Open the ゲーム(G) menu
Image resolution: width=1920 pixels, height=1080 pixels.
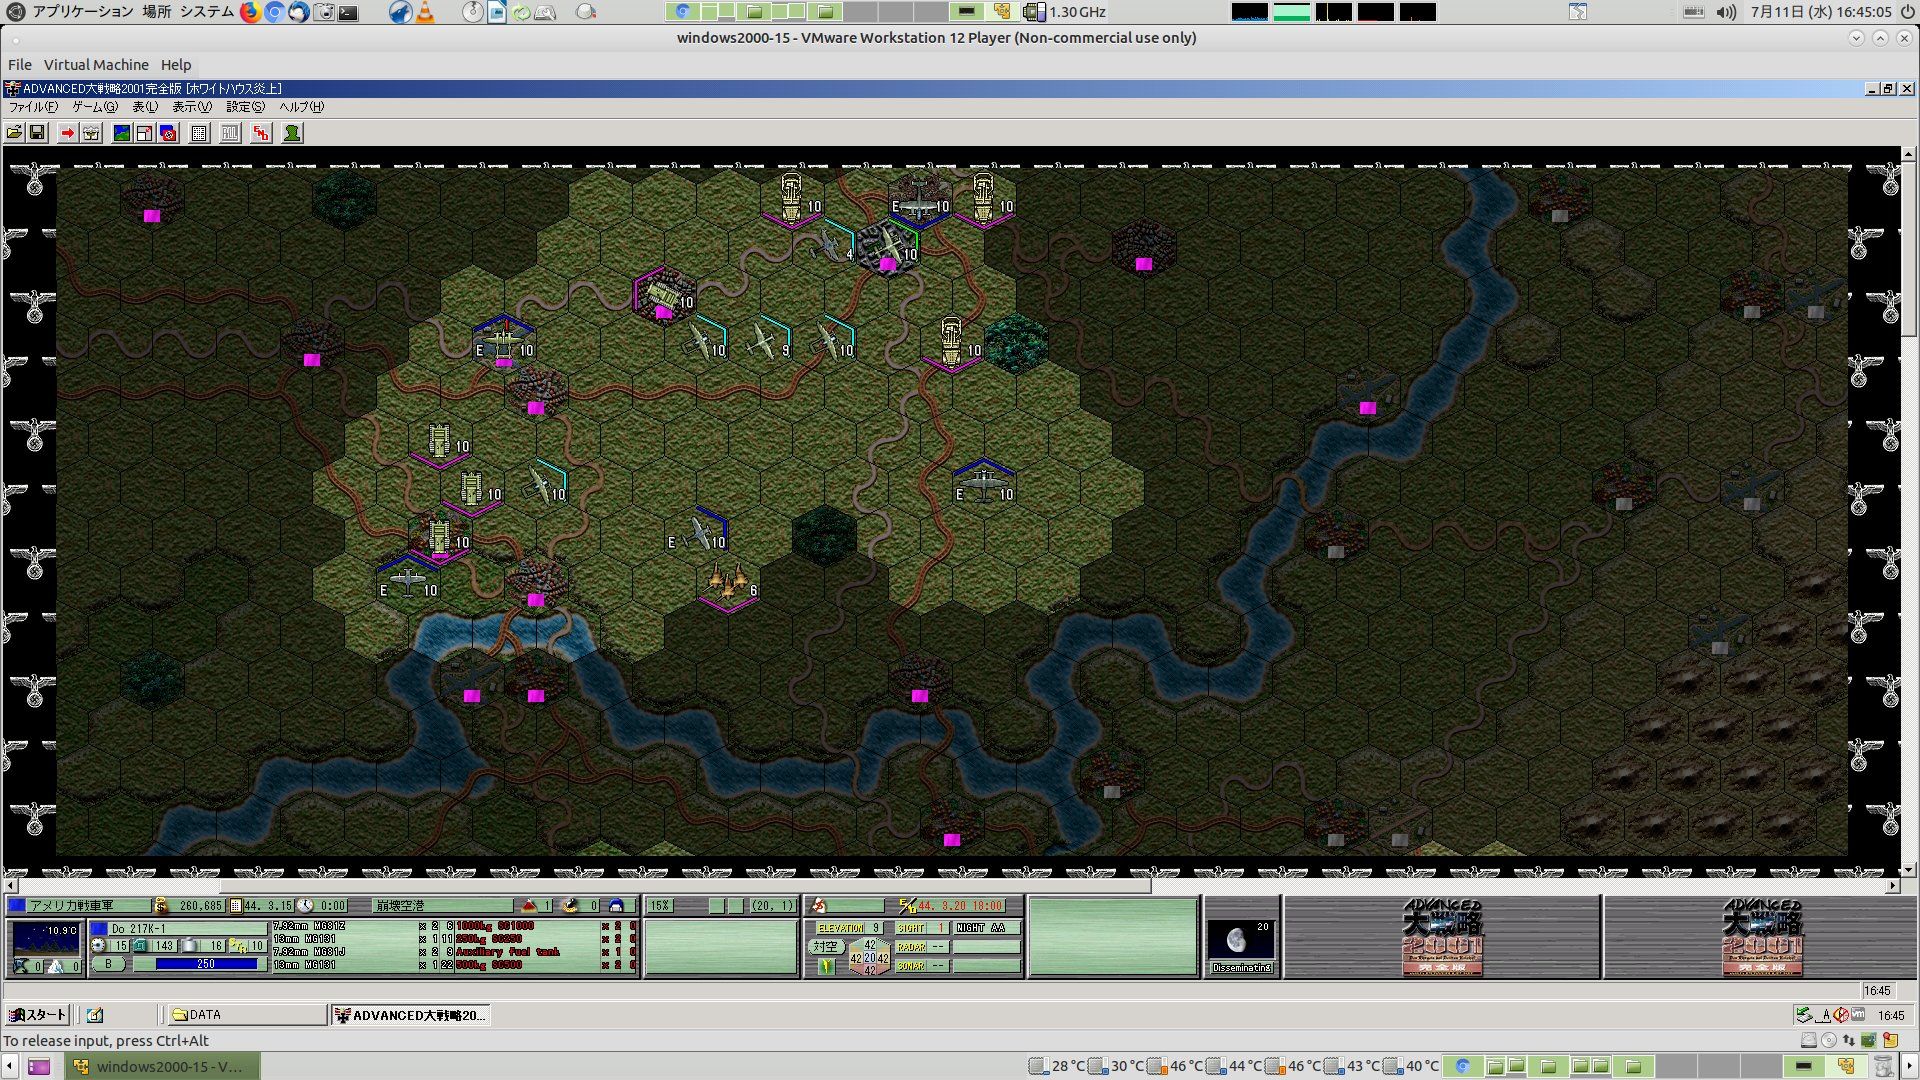(94, 107)
